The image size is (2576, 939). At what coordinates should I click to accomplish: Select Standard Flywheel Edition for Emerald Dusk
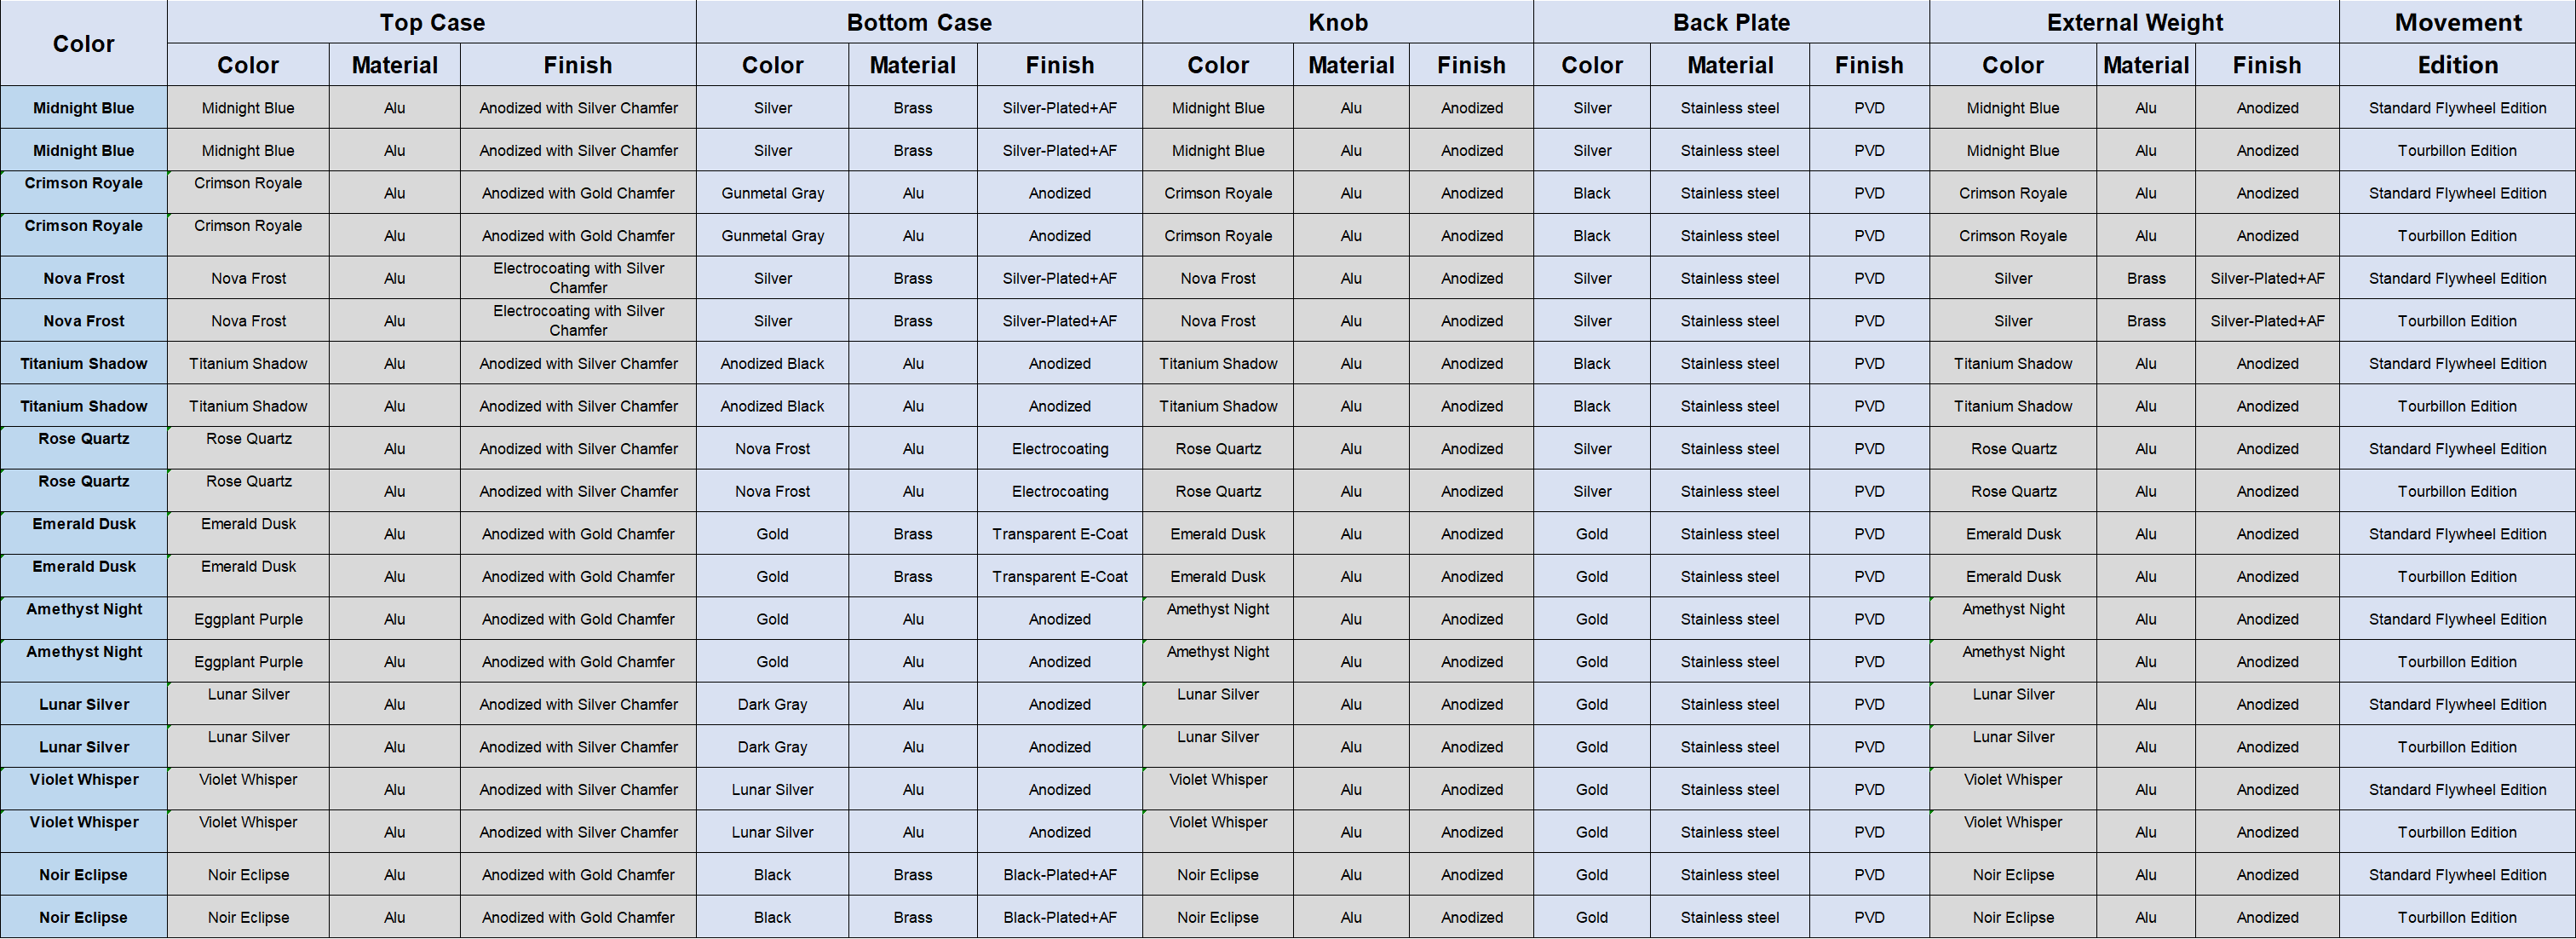tap(2457, 534)
